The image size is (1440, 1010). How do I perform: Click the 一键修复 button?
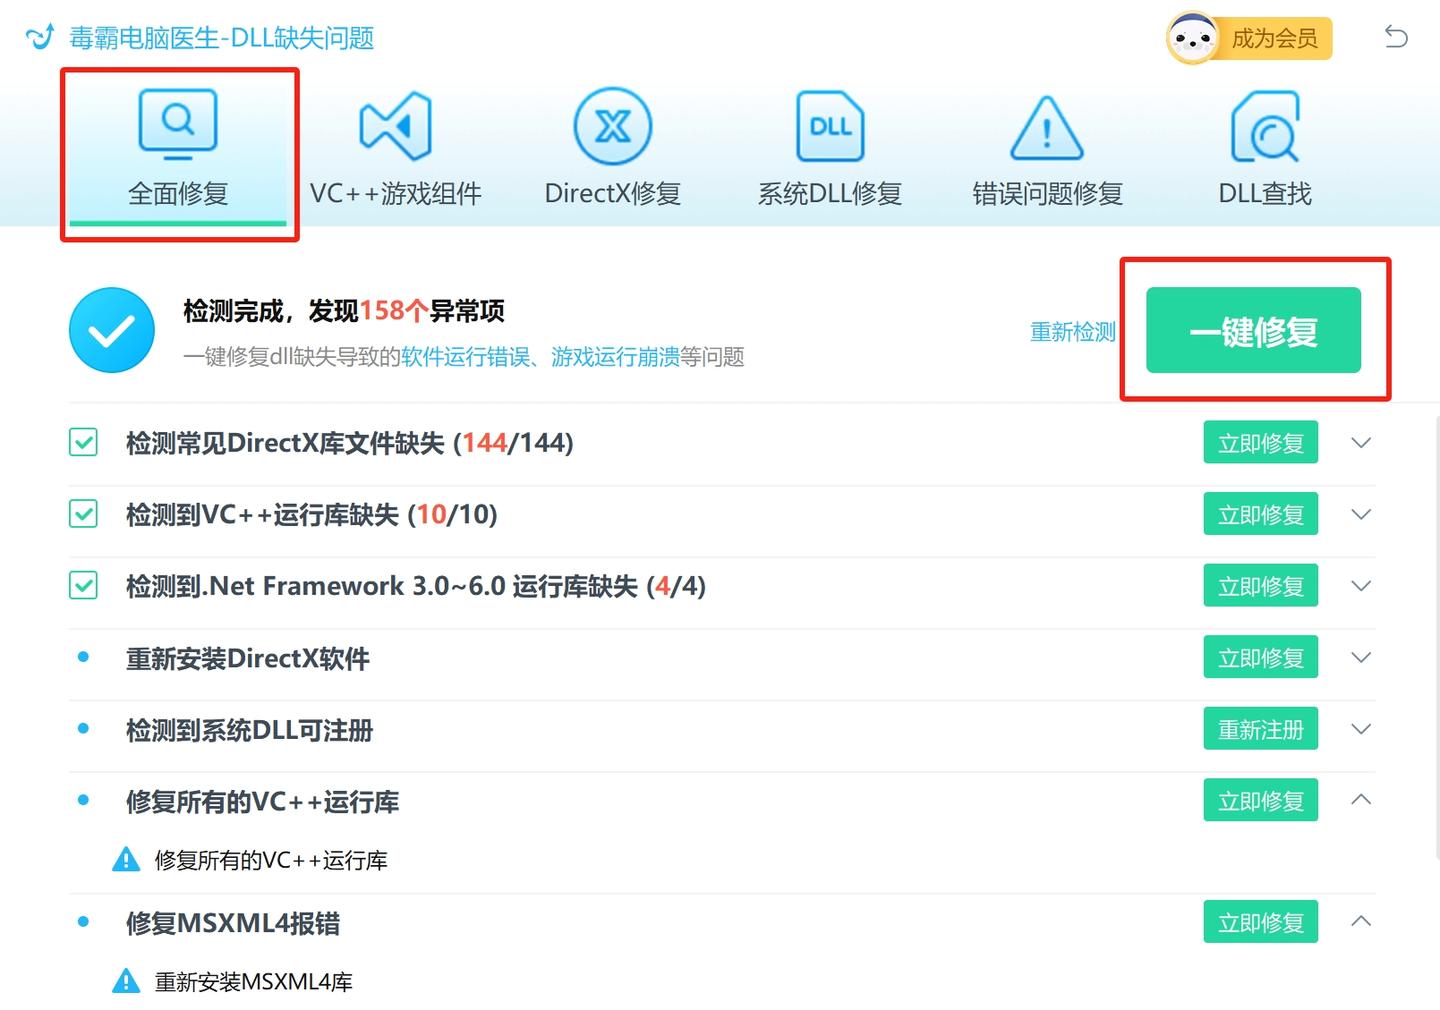click(1253, 330)
